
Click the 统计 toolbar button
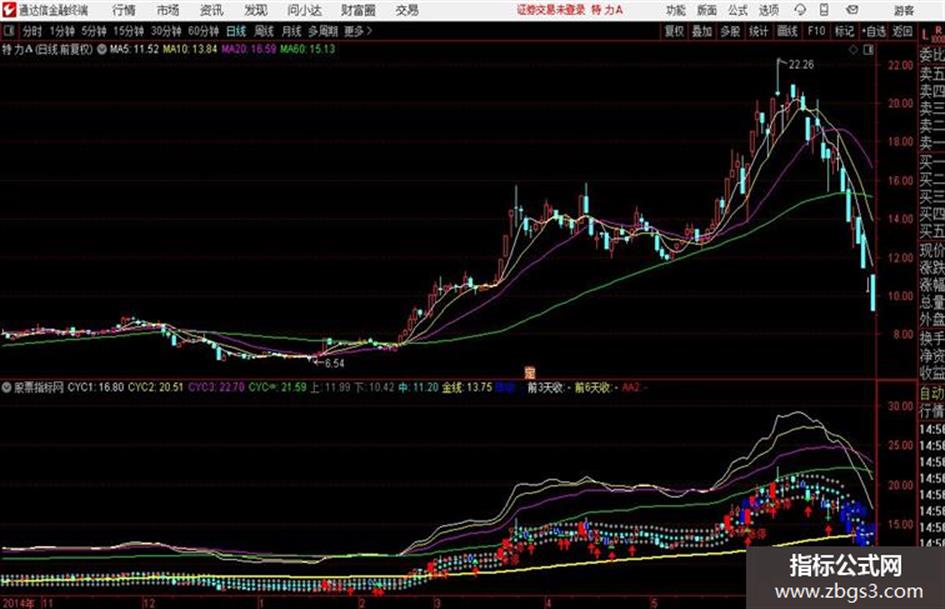(758, 31)
